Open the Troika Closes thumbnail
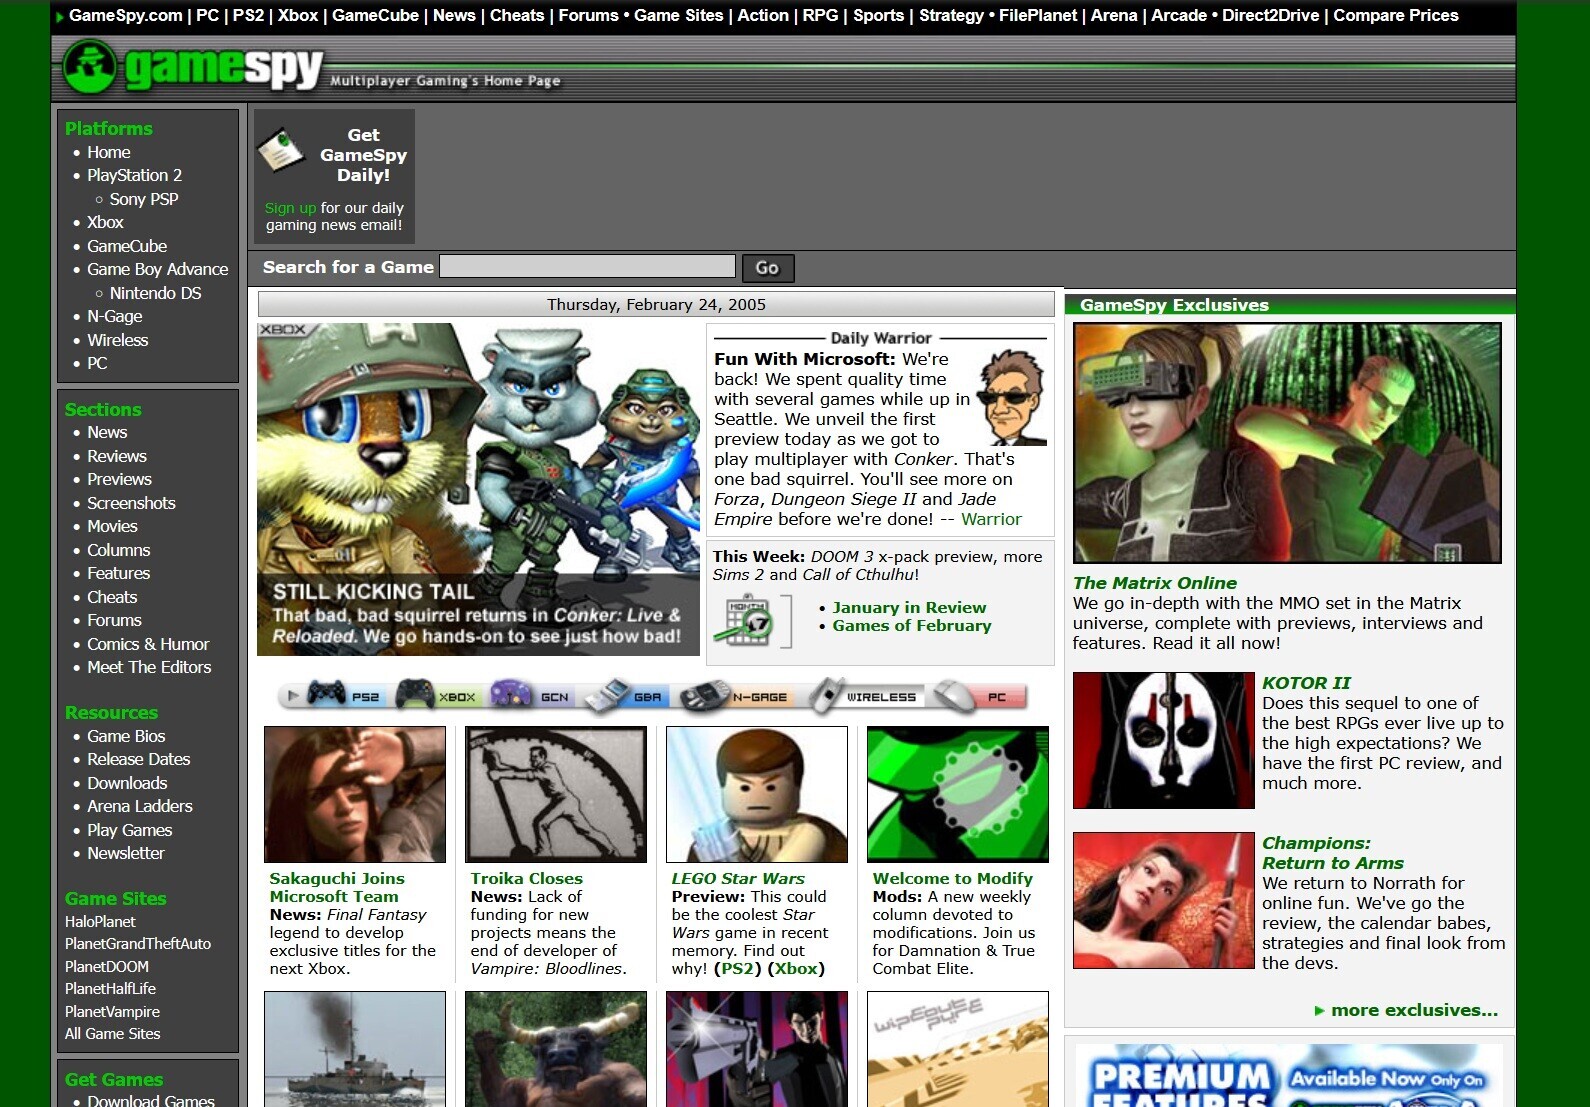 pyautogui.click(x=556, y=794)
